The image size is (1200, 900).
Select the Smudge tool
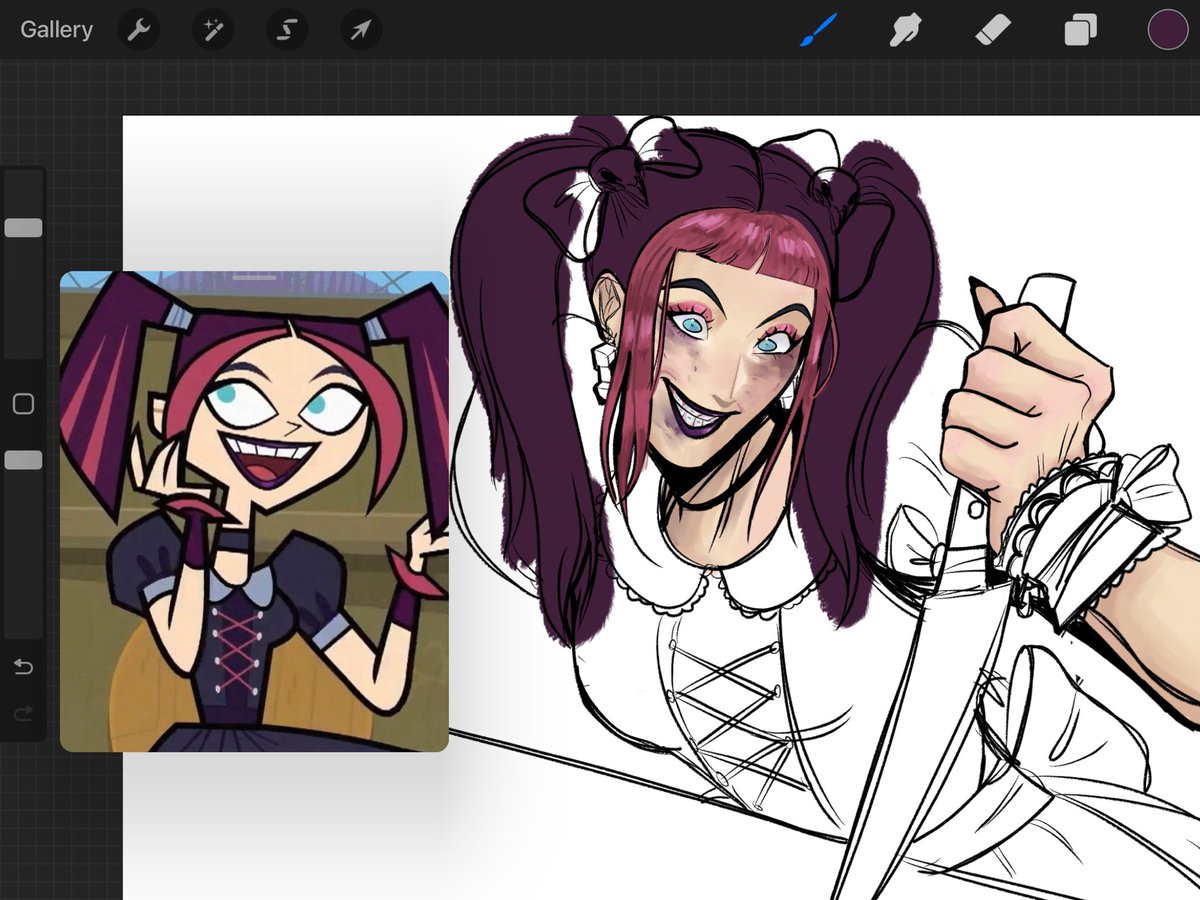point(905,30)
